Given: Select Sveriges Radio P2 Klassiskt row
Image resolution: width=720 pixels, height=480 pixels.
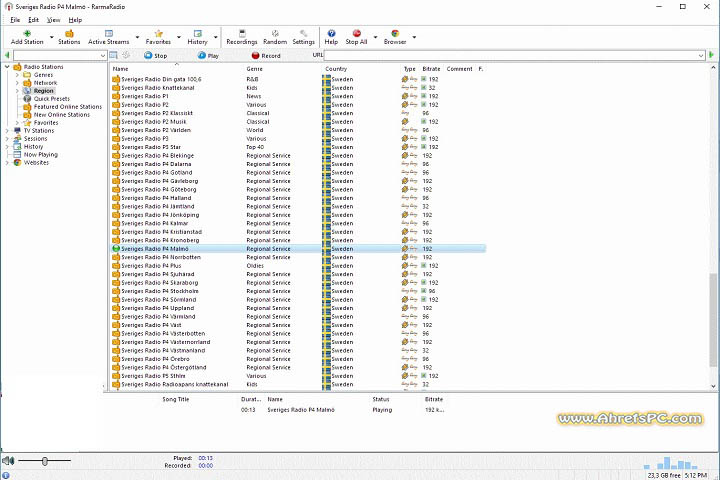Looking at the screenshot, I should (x=298, y=113).
